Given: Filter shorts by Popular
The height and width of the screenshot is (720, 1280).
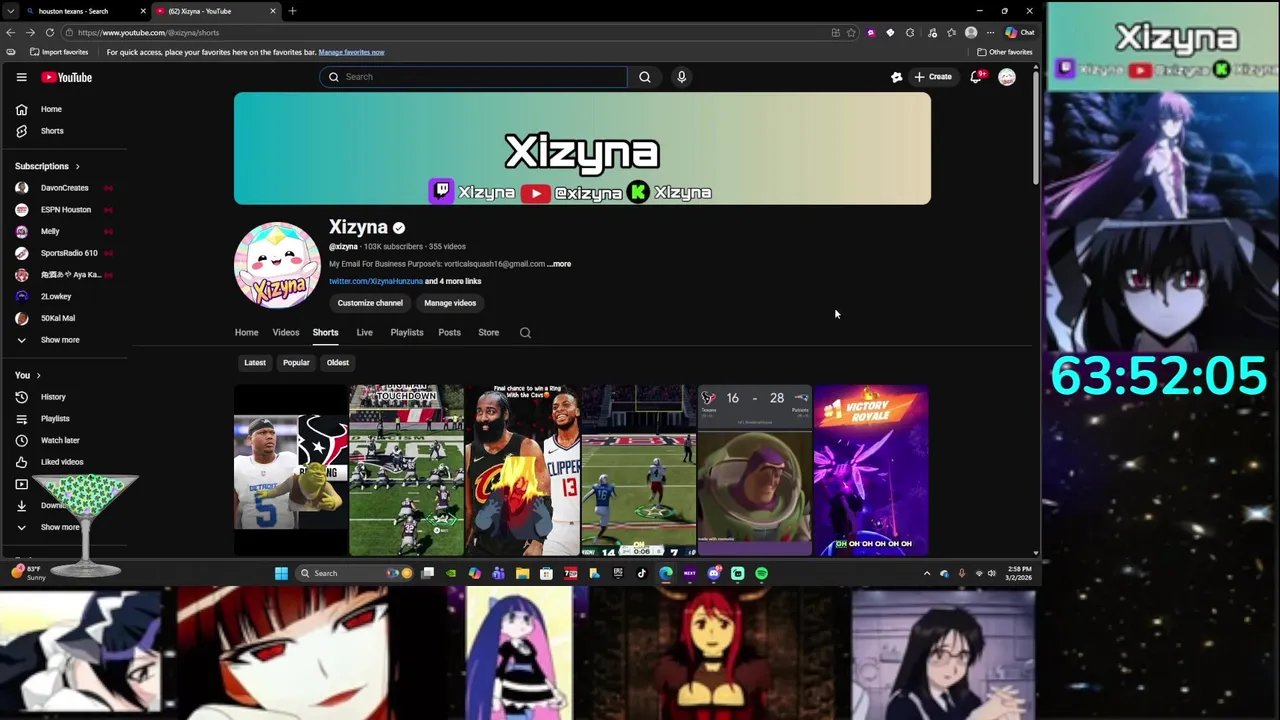Looking at the screenshot, I should coord(296,363).
